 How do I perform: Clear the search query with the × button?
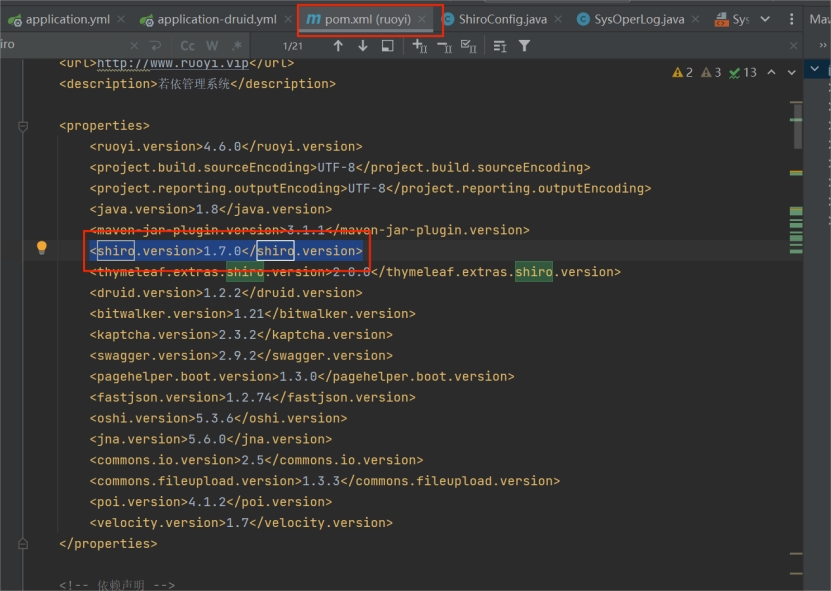click(x=133, y=45)
